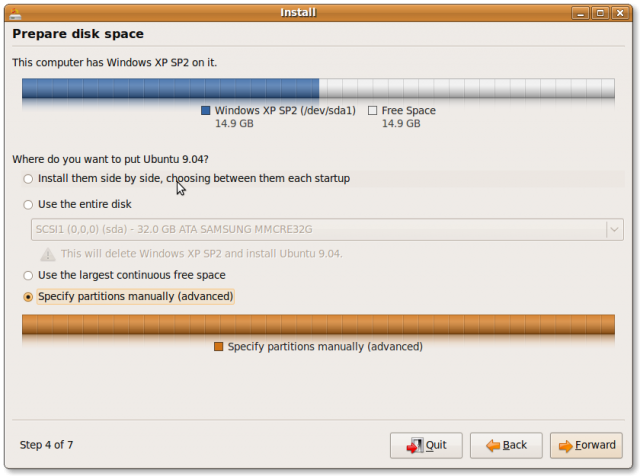Expand the SCSI1 Samsung disk dropdown
Viewport: 640px width, 476px height.
pyautogui.click(x=614, y=229)
